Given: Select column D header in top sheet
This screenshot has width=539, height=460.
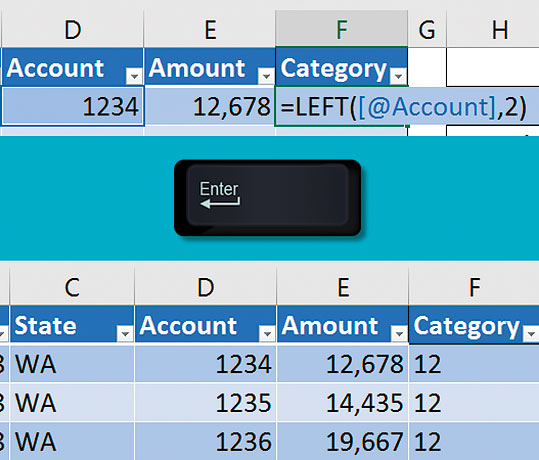Looking at the screenshot, I should coord(73,30).
